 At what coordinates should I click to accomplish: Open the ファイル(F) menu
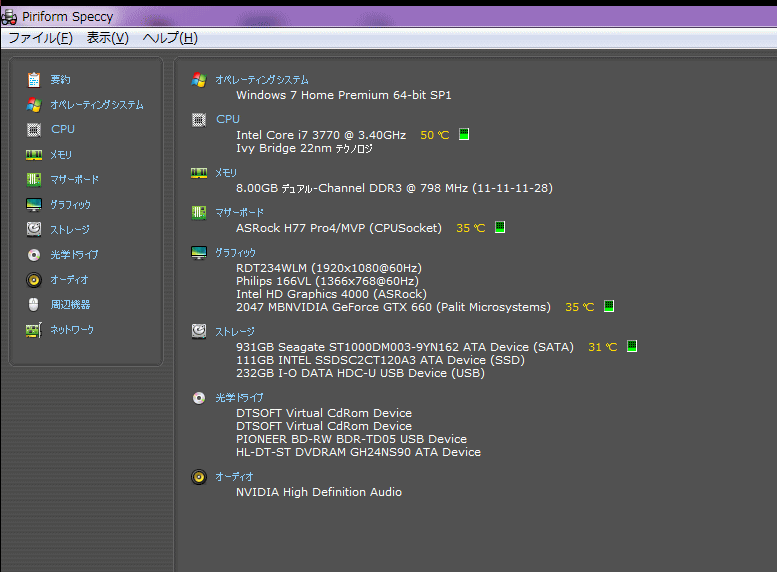(41, 38)
